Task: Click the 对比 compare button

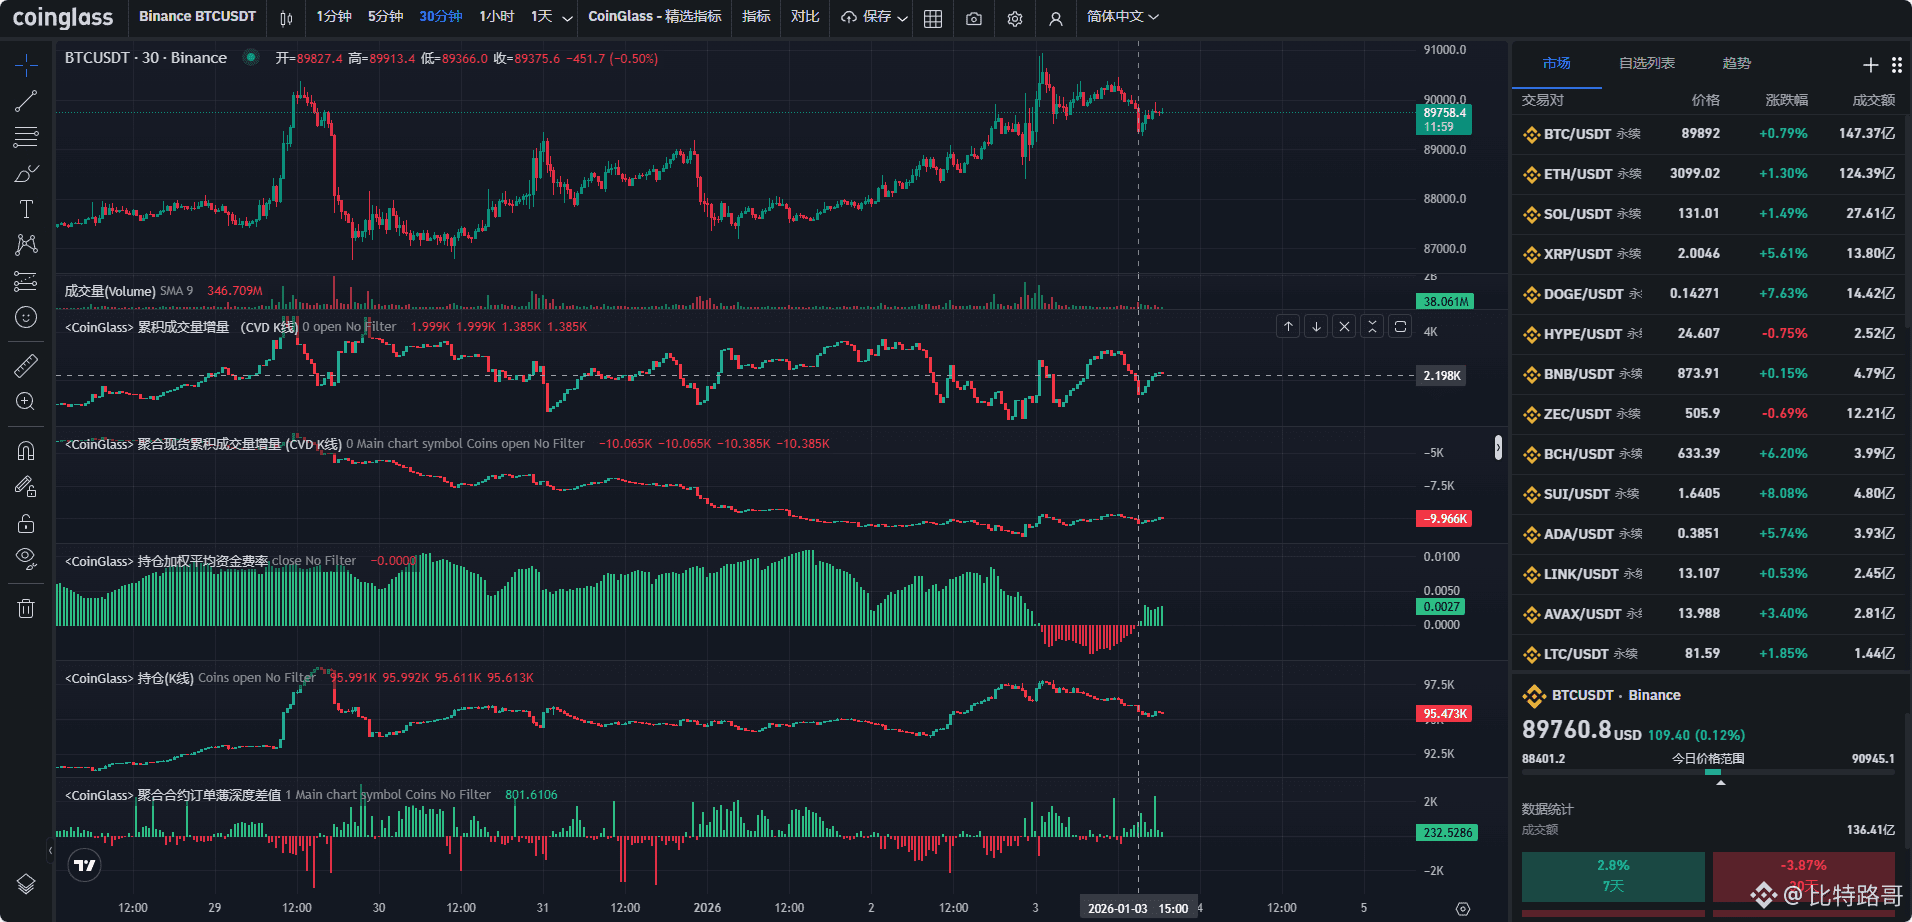Action: point(805,17)
